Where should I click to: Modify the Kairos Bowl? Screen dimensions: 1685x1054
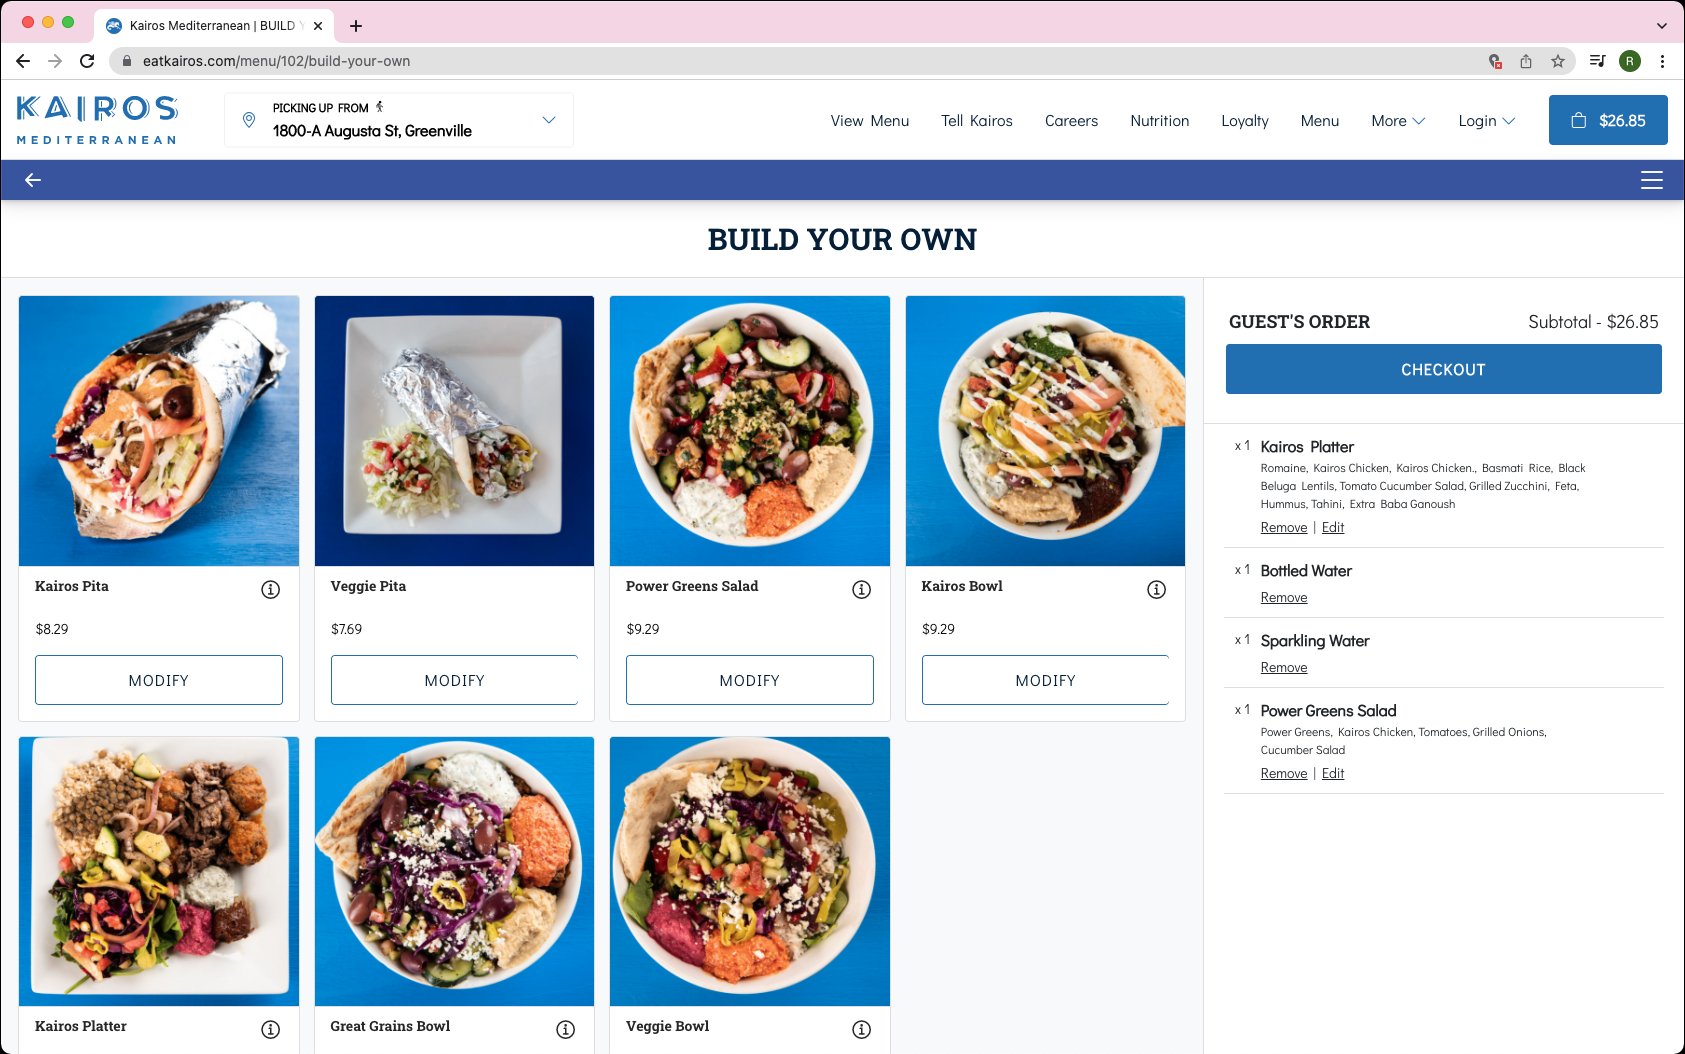pos(1045,680)
